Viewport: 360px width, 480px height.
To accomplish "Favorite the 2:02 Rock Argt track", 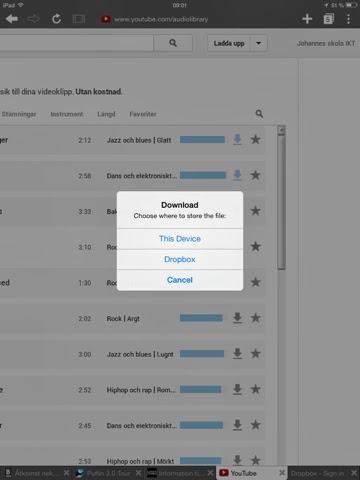I will pos(256,318).
